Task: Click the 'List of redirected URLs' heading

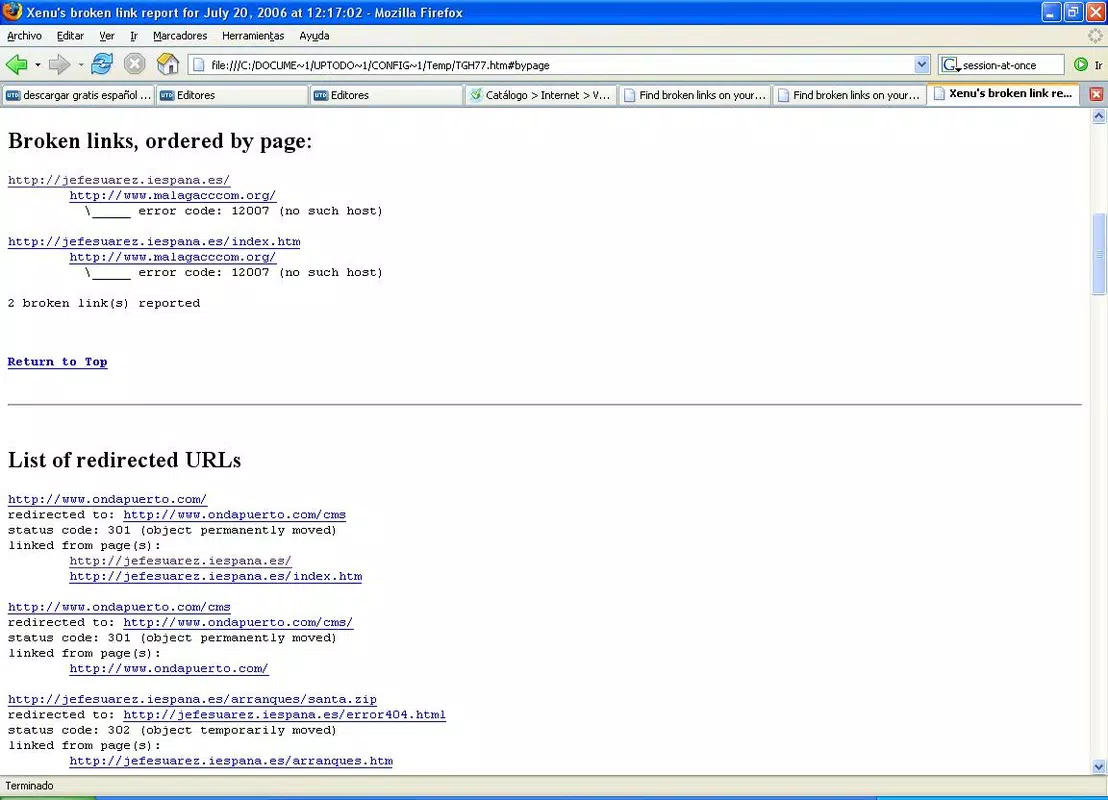Action: tap(124, 460)
